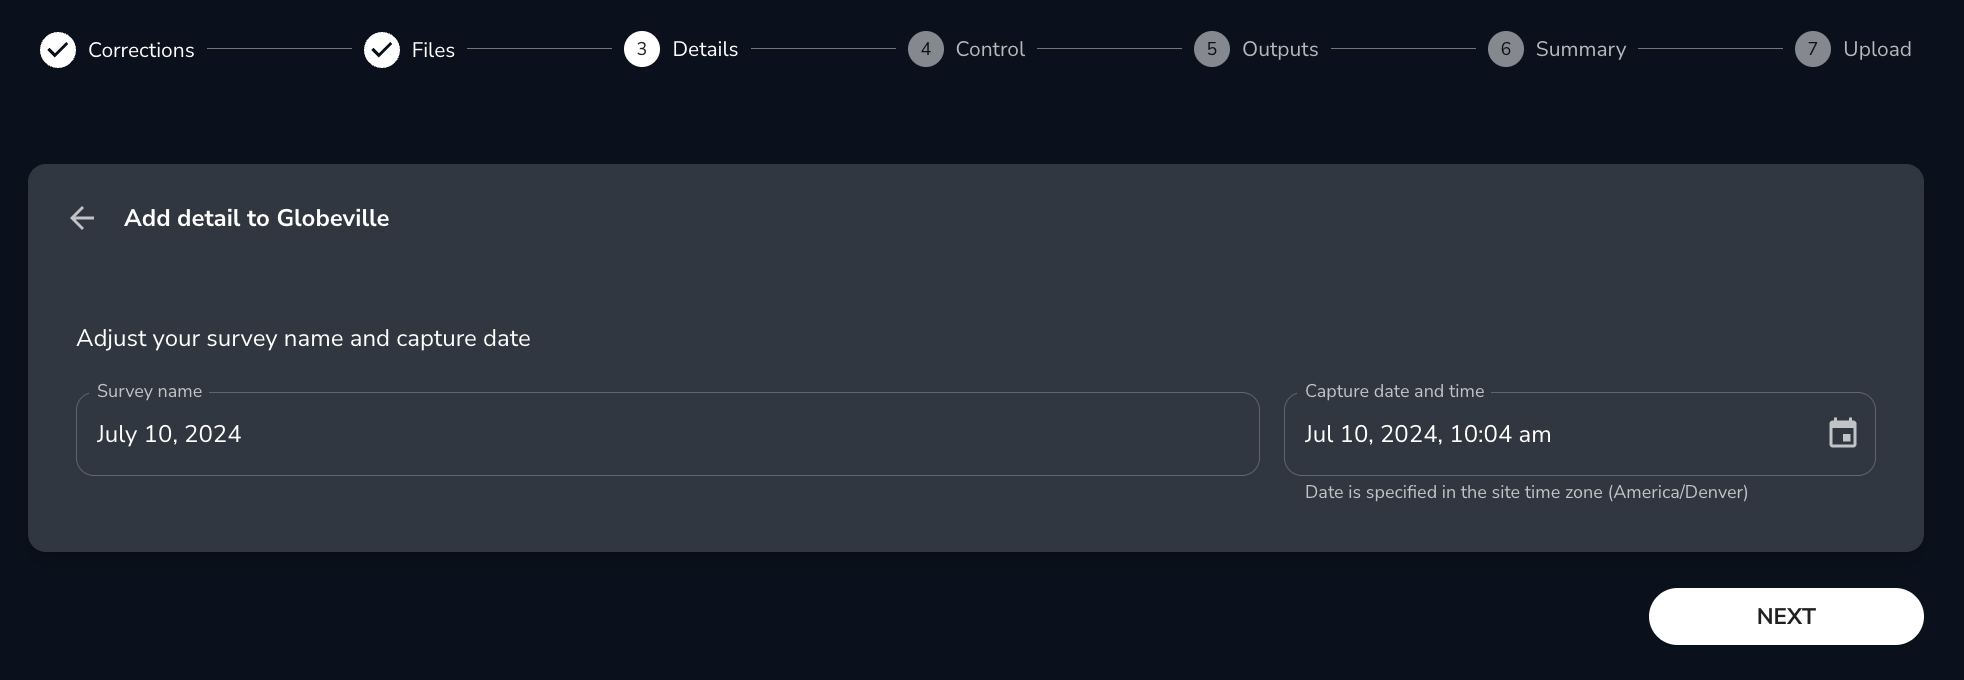
Task: Open the Outputs step label
Action: click(1280, 49)
